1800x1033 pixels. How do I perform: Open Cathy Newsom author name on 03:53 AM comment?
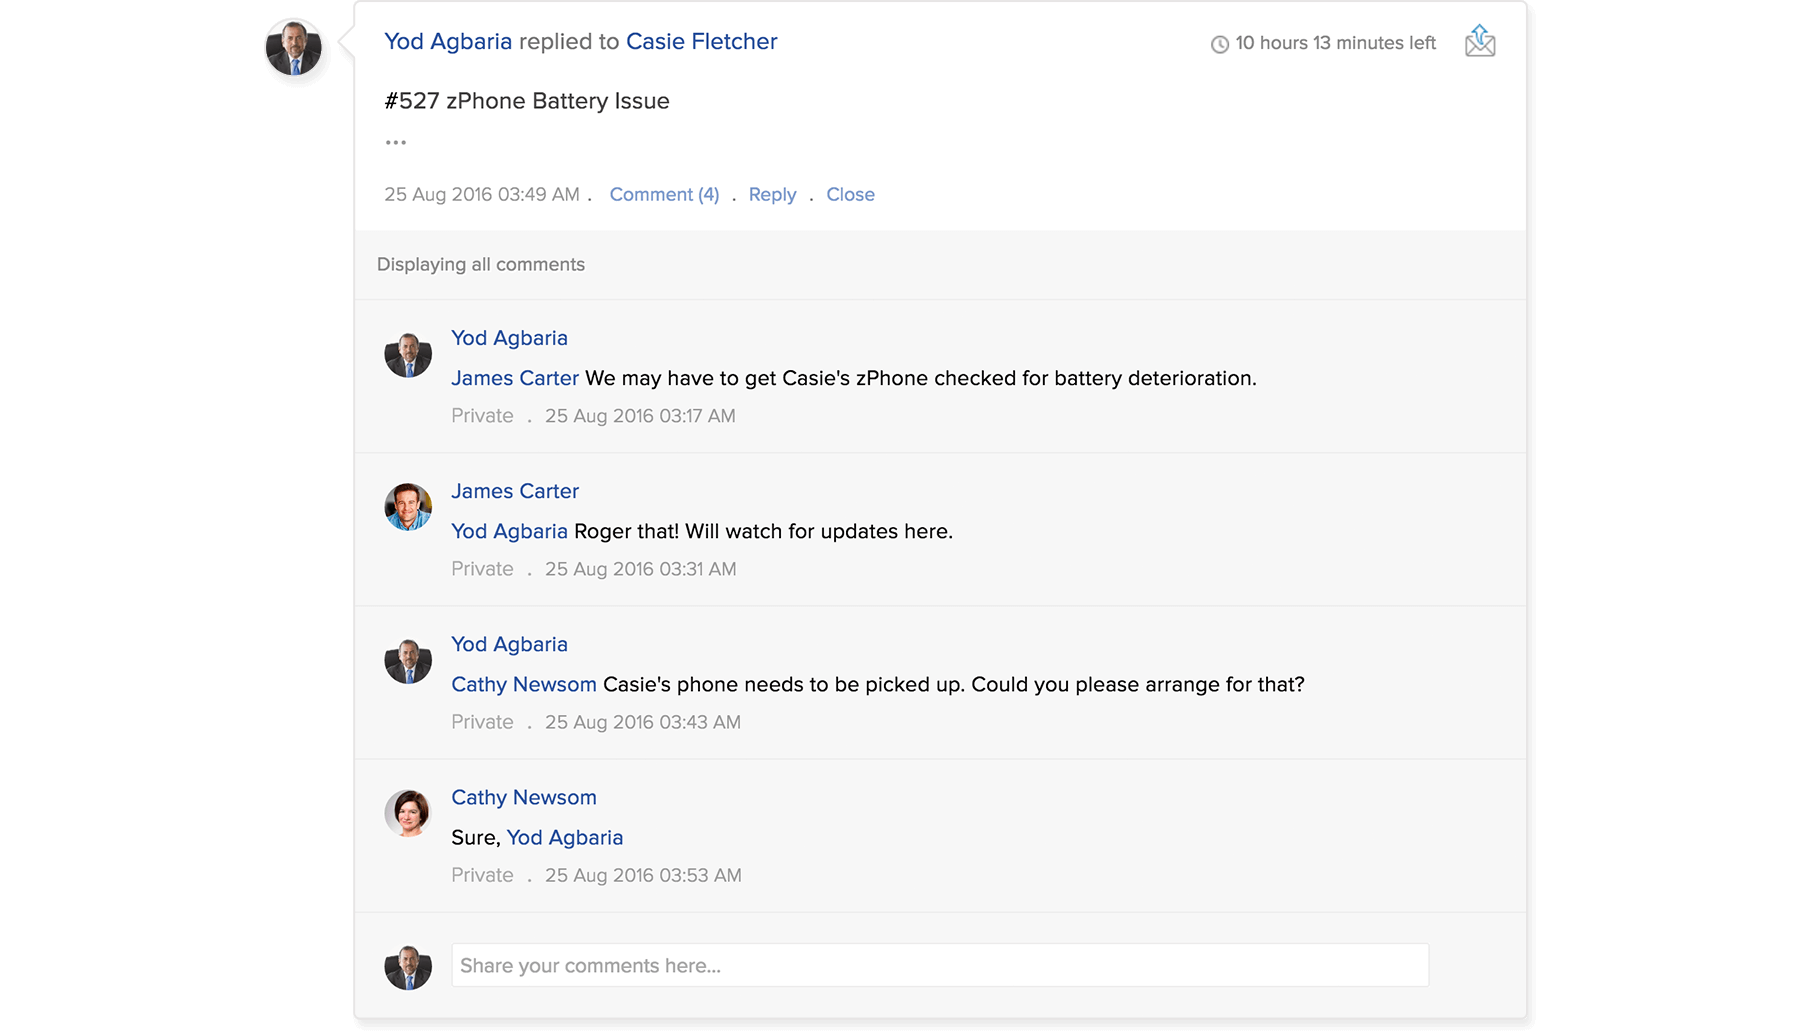524,797
